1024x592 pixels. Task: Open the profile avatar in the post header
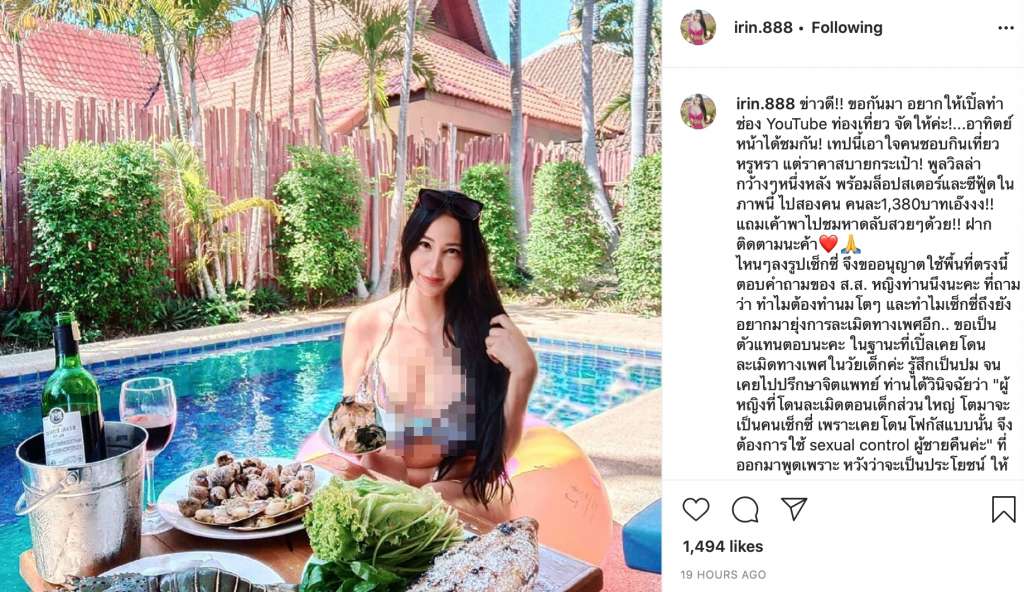click(x=698, y=27)
